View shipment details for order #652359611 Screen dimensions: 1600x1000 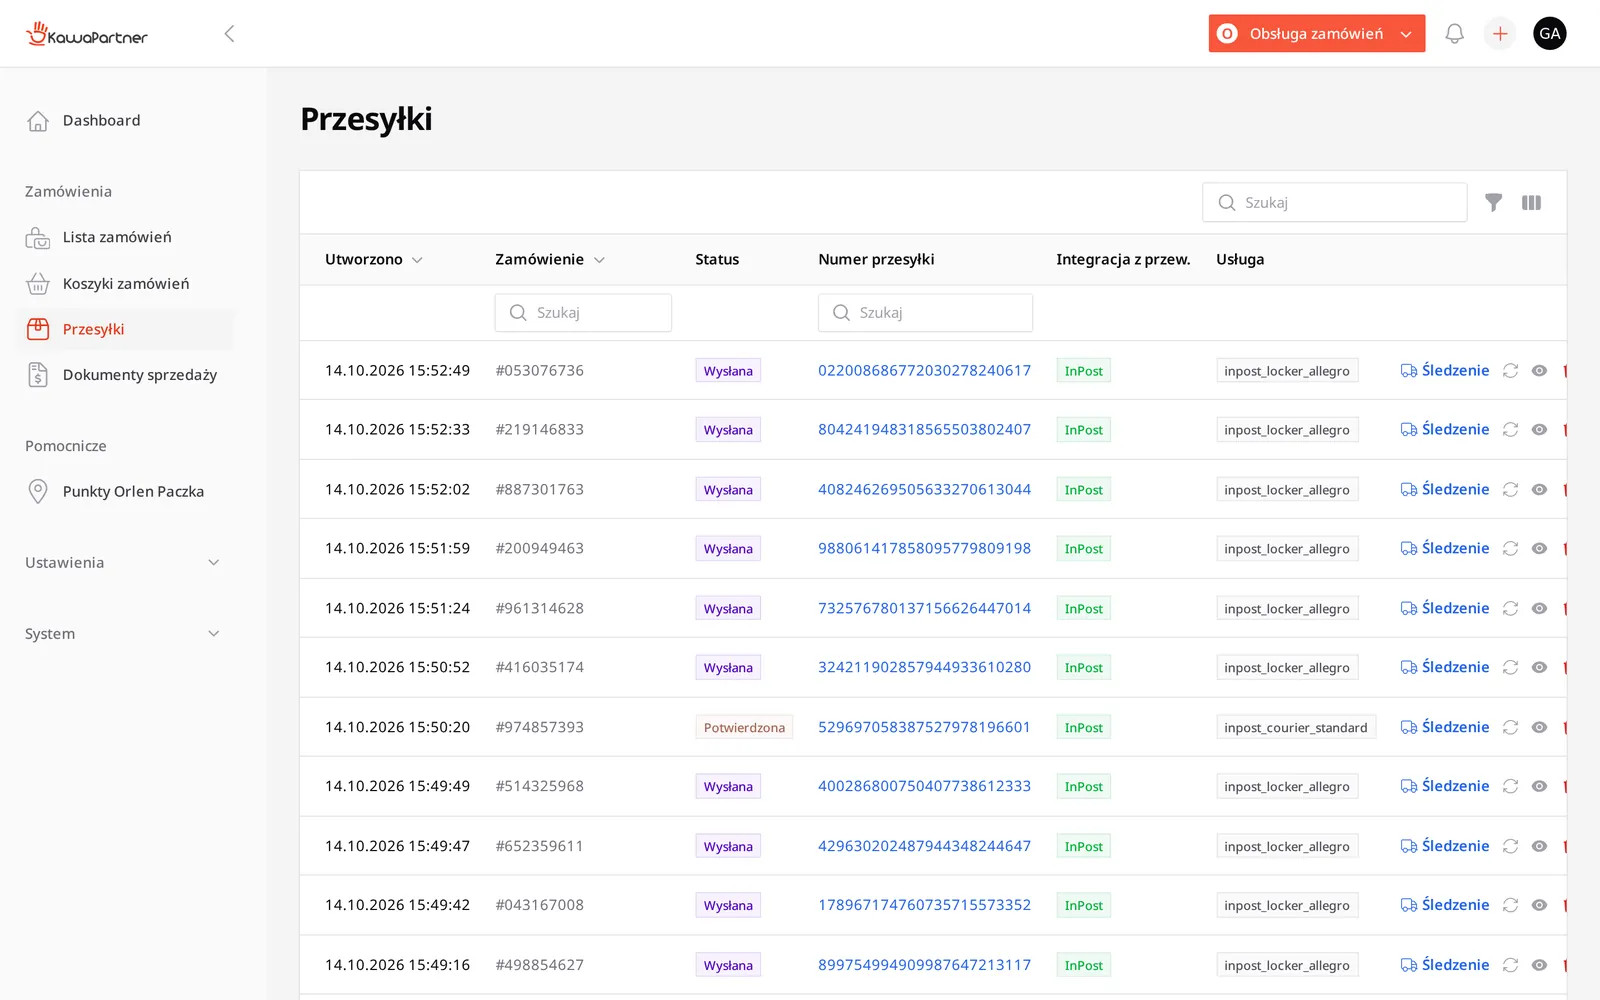pos(1540,847)
